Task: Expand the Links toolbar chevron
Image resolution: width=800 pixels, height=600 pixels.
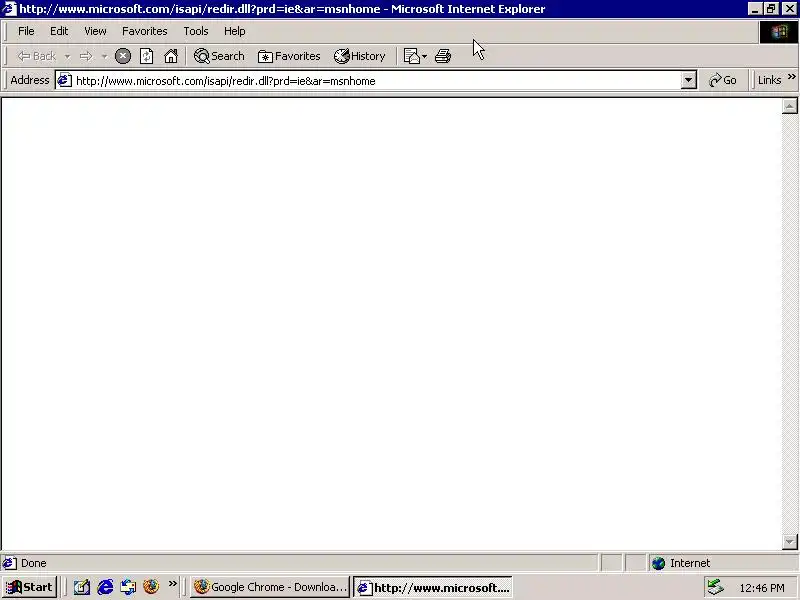Action: (791, 77)
